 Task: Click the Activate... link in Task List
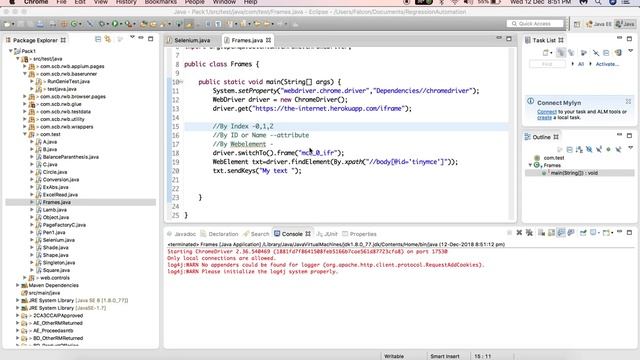point(607,64)
